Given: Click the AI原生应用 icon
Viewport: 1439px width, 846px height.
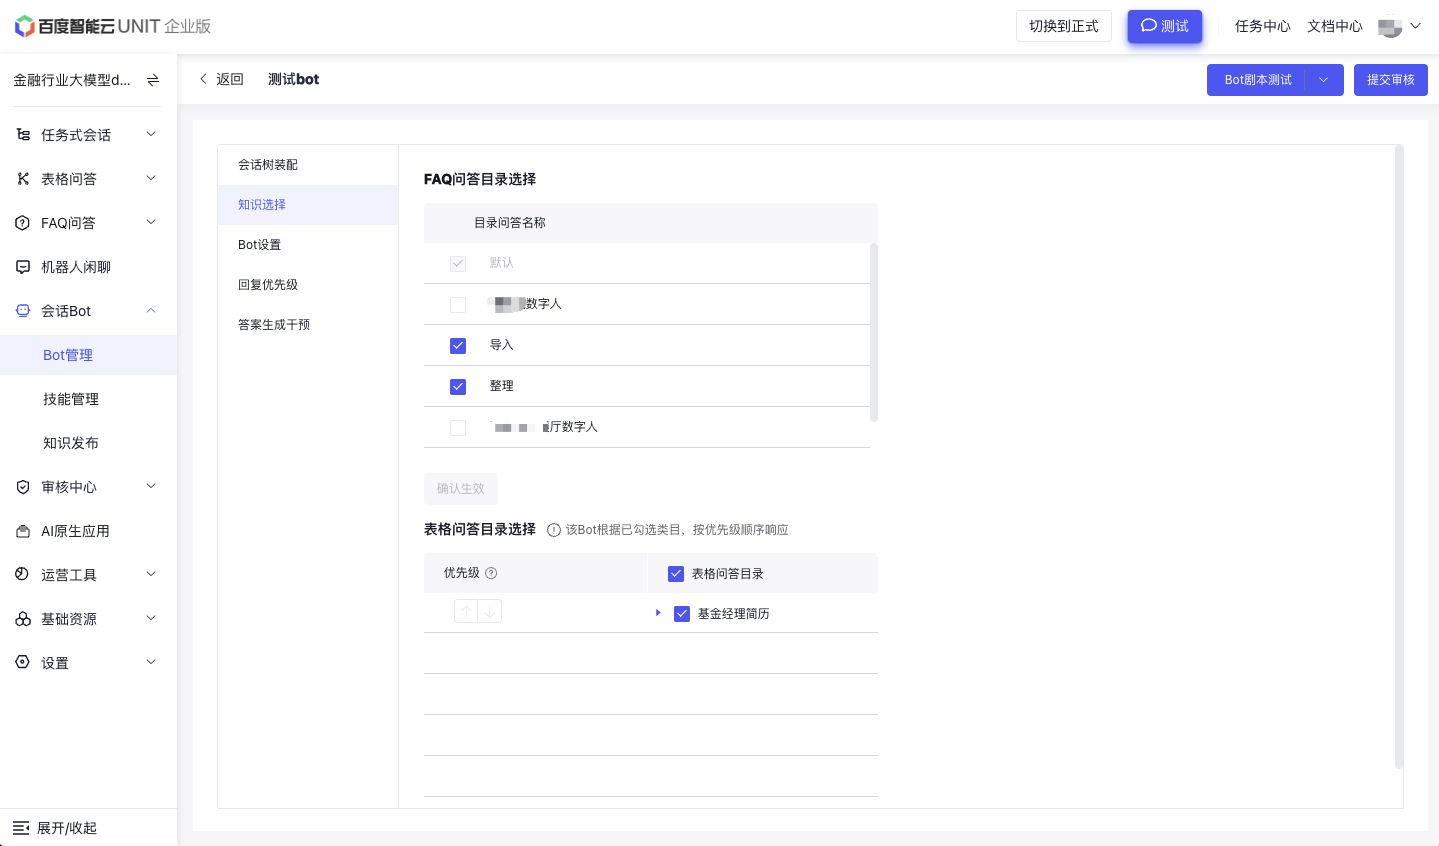Looking at the screenshot, I should pyautogui.click(x=23, y=531).
